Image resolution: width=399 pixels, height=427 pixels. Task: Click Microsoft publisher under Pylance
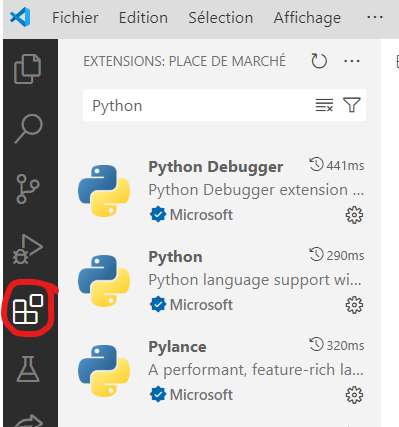pyautogui.click(x=201, y=395)
